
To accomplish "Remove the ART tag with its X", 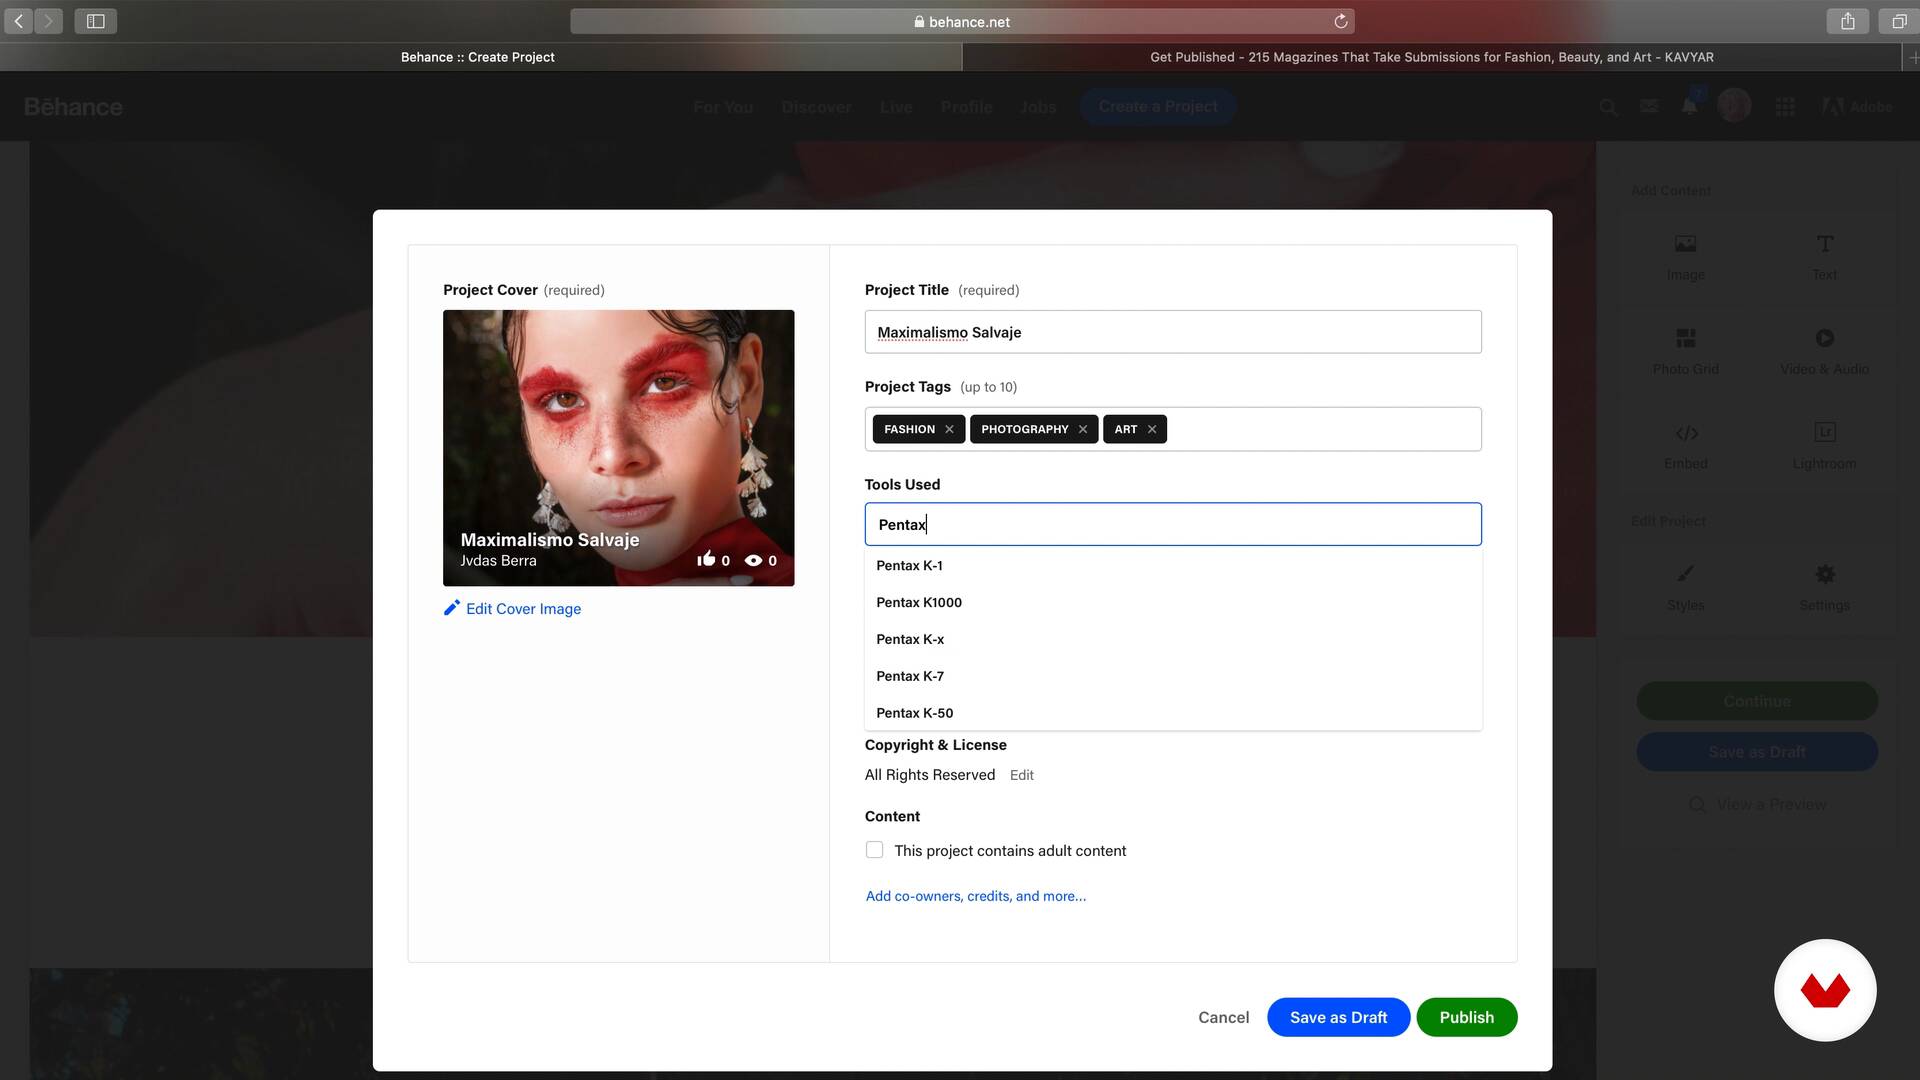I will tap(1152, 429).
